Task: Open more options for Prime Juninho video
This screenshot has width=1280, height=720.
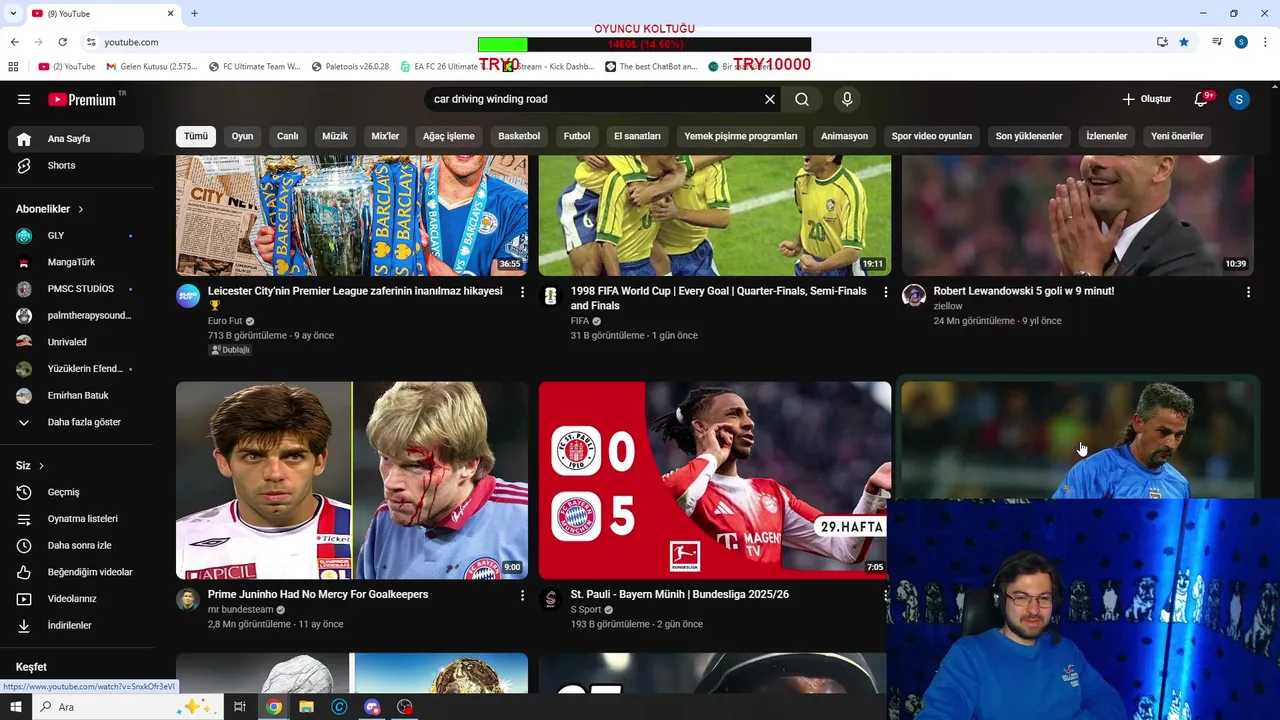Action: coord(522,595)
